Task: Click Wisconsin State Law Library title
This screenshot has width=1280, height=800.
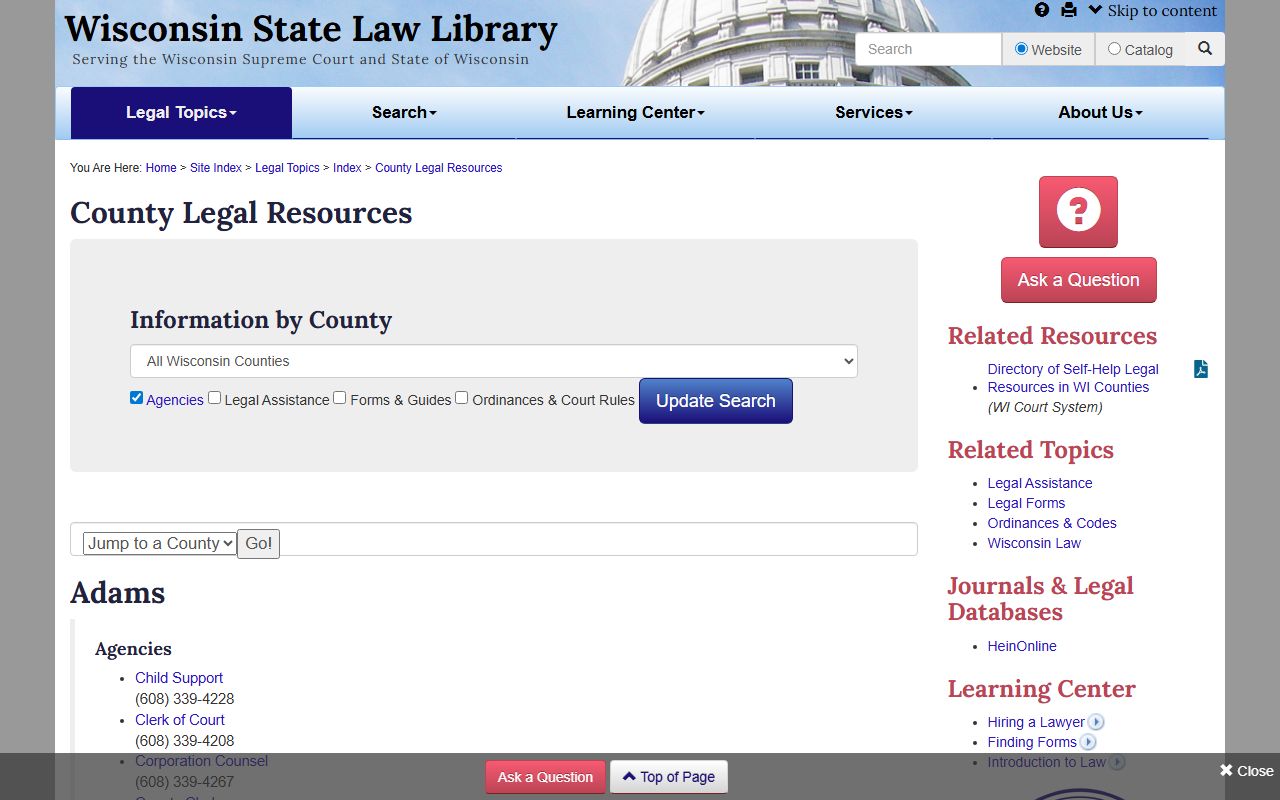Action: [310, 29]
